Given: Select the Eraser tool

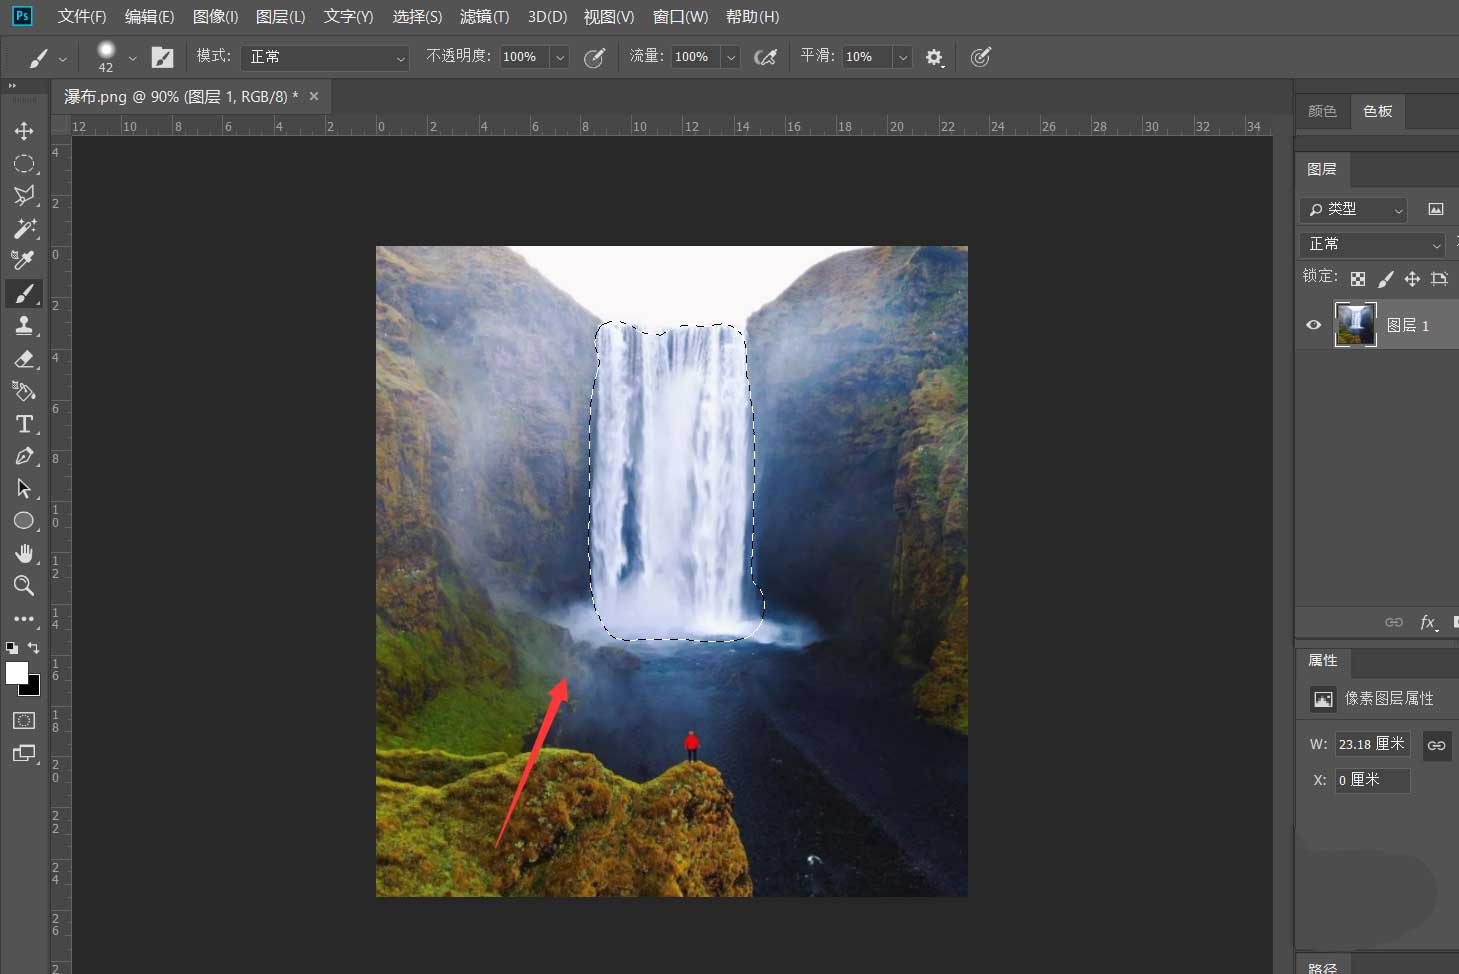Looking at the screenshot, I should pyautogui.click(x=24, y=359).
